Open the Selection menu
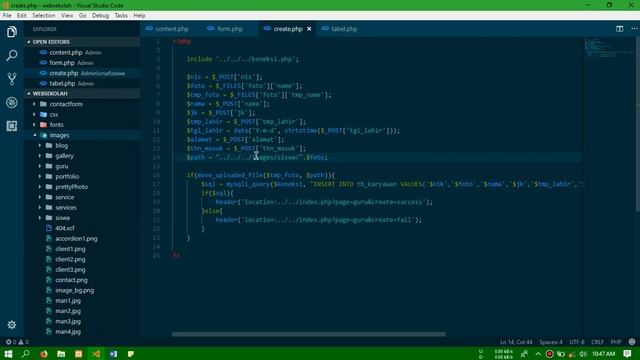 44,16
